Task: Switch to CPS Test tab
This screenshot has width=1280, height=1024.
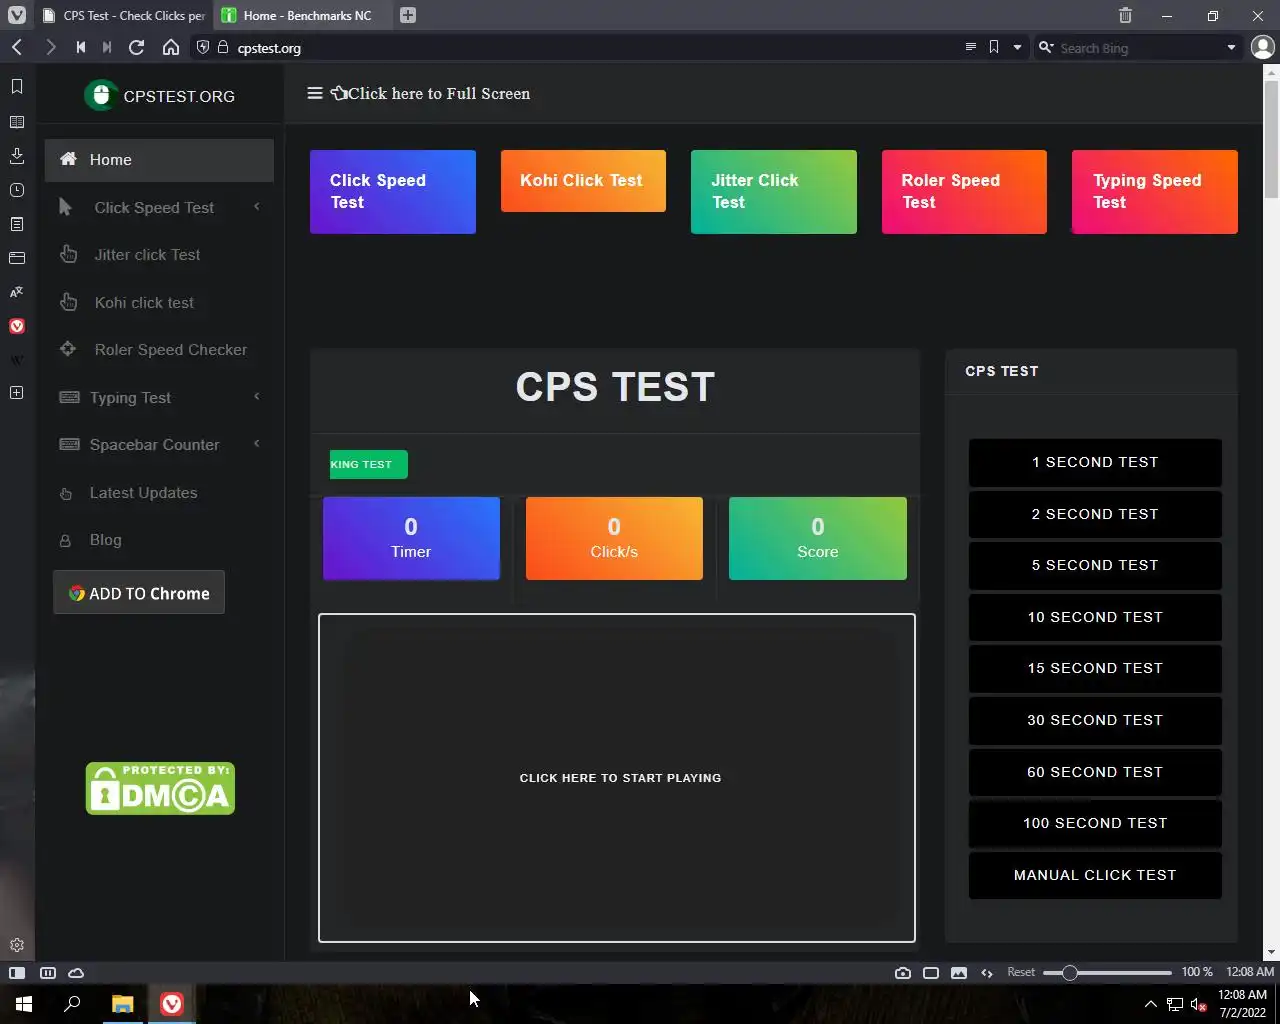Action: click(125, 15)
